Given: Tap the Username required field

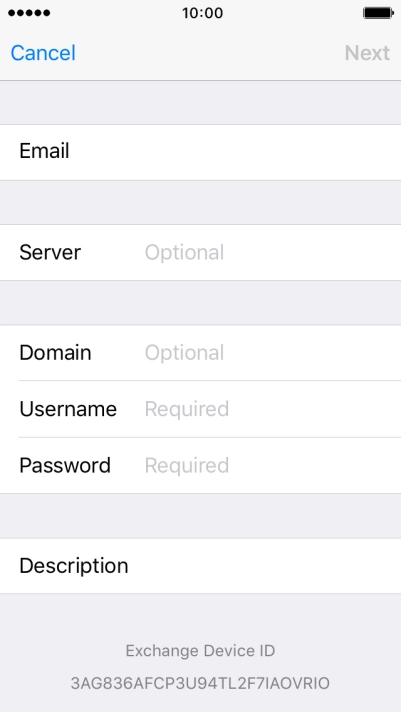Looking at the screenshot, I should click(200, 409).
